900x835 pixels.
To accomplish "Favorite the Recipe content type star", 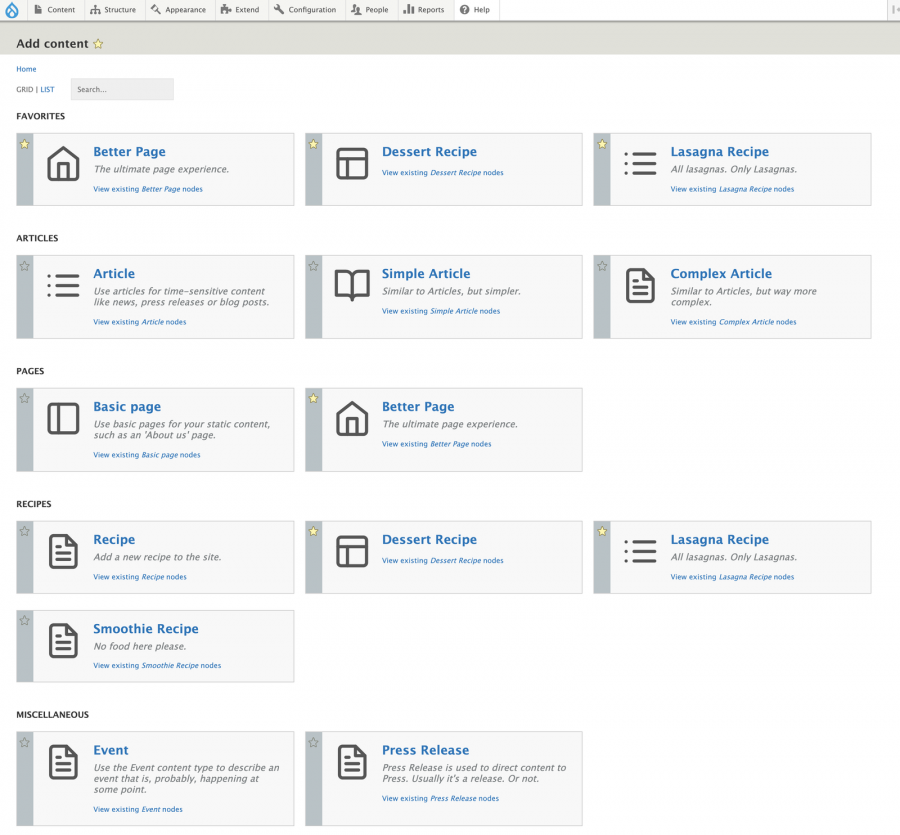I will [25, 531].
